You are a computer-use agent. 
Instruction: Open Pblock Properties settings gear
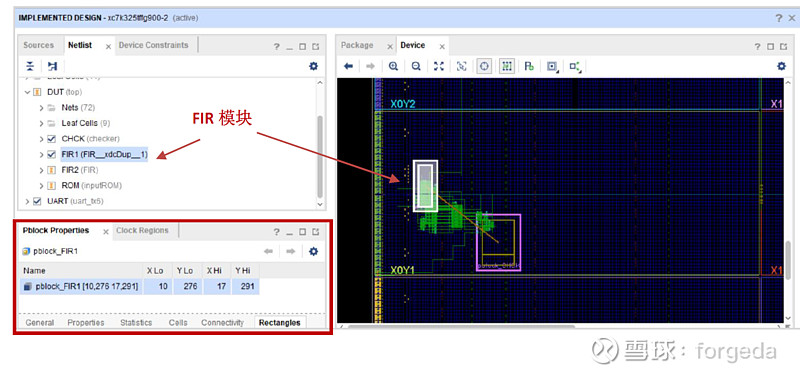(x=313, y=251)
